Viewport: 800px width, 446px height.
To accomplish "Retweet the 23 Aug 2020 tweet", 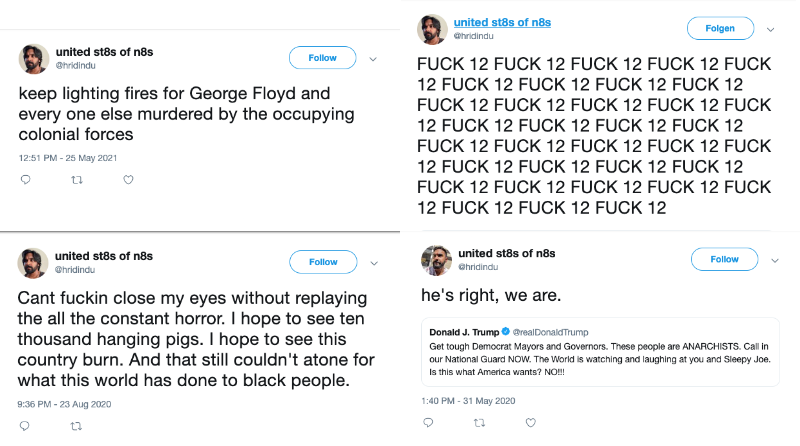I will (x=77, y=425).
